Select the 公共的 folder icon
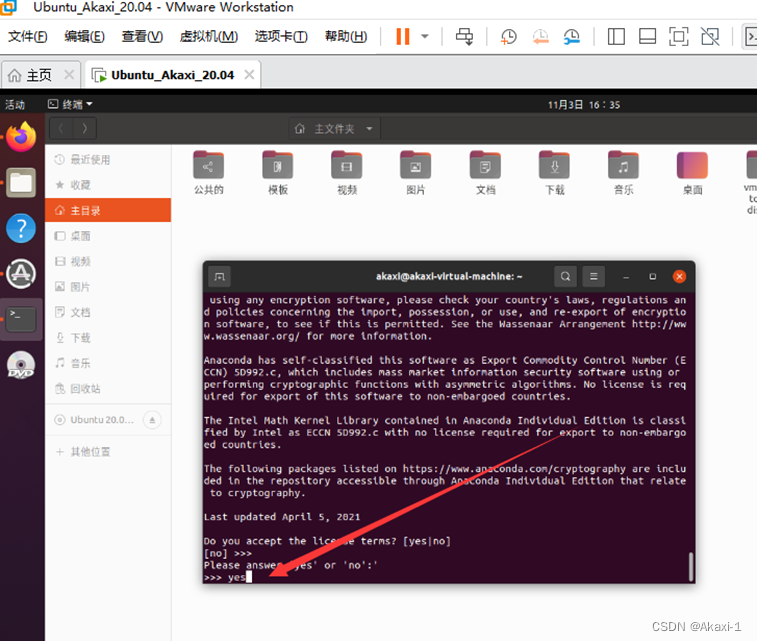The image size is (757, 641). (209, 166)
